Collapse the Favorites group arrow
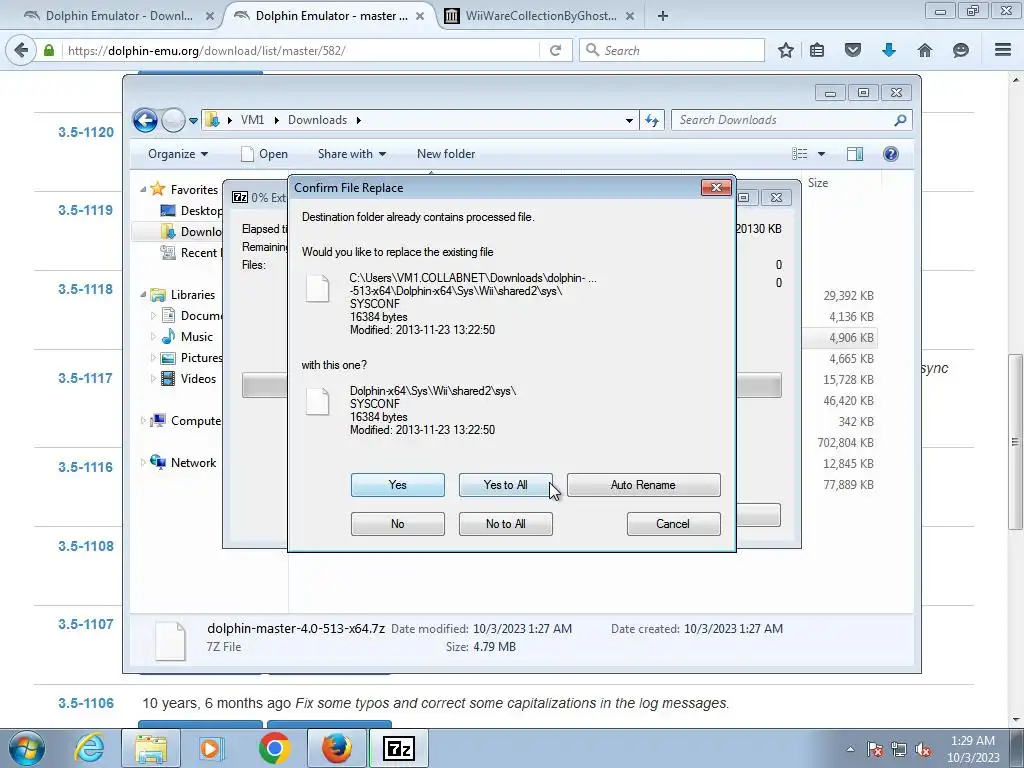Viewport: 1024px width, 768px height. tap(143, 189)
